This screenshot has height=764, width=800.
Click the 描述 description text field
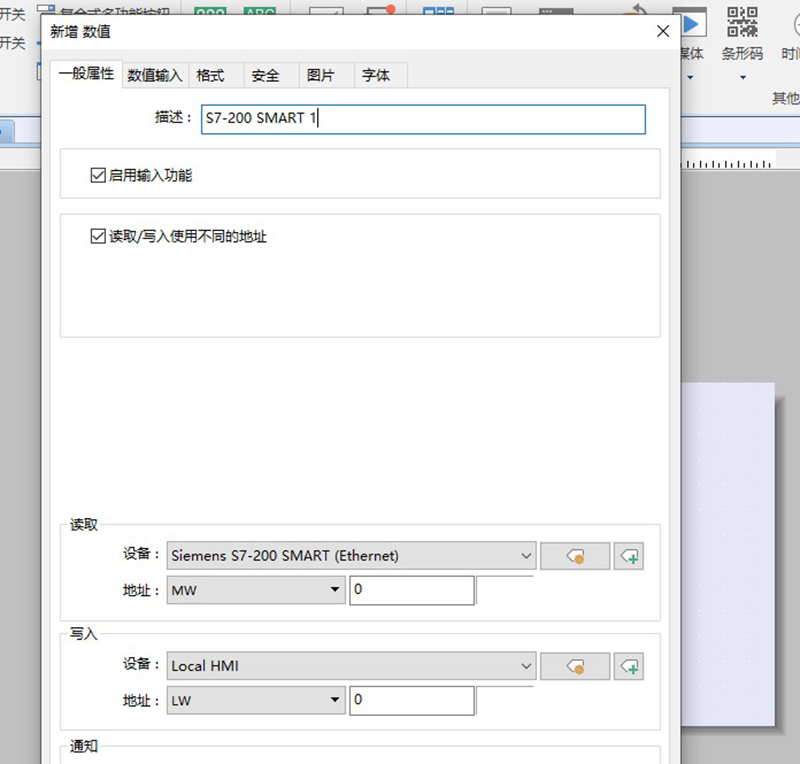tap(423, 119)
